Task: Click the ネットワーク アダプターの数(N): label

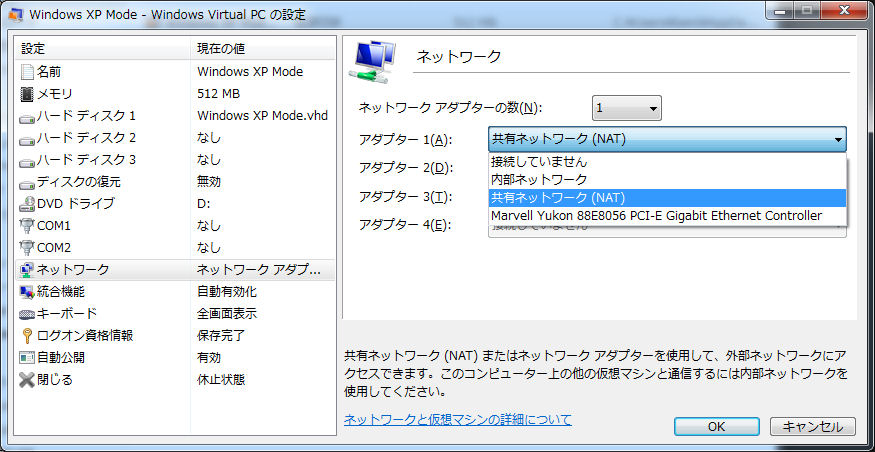Action: click(450, 108)
